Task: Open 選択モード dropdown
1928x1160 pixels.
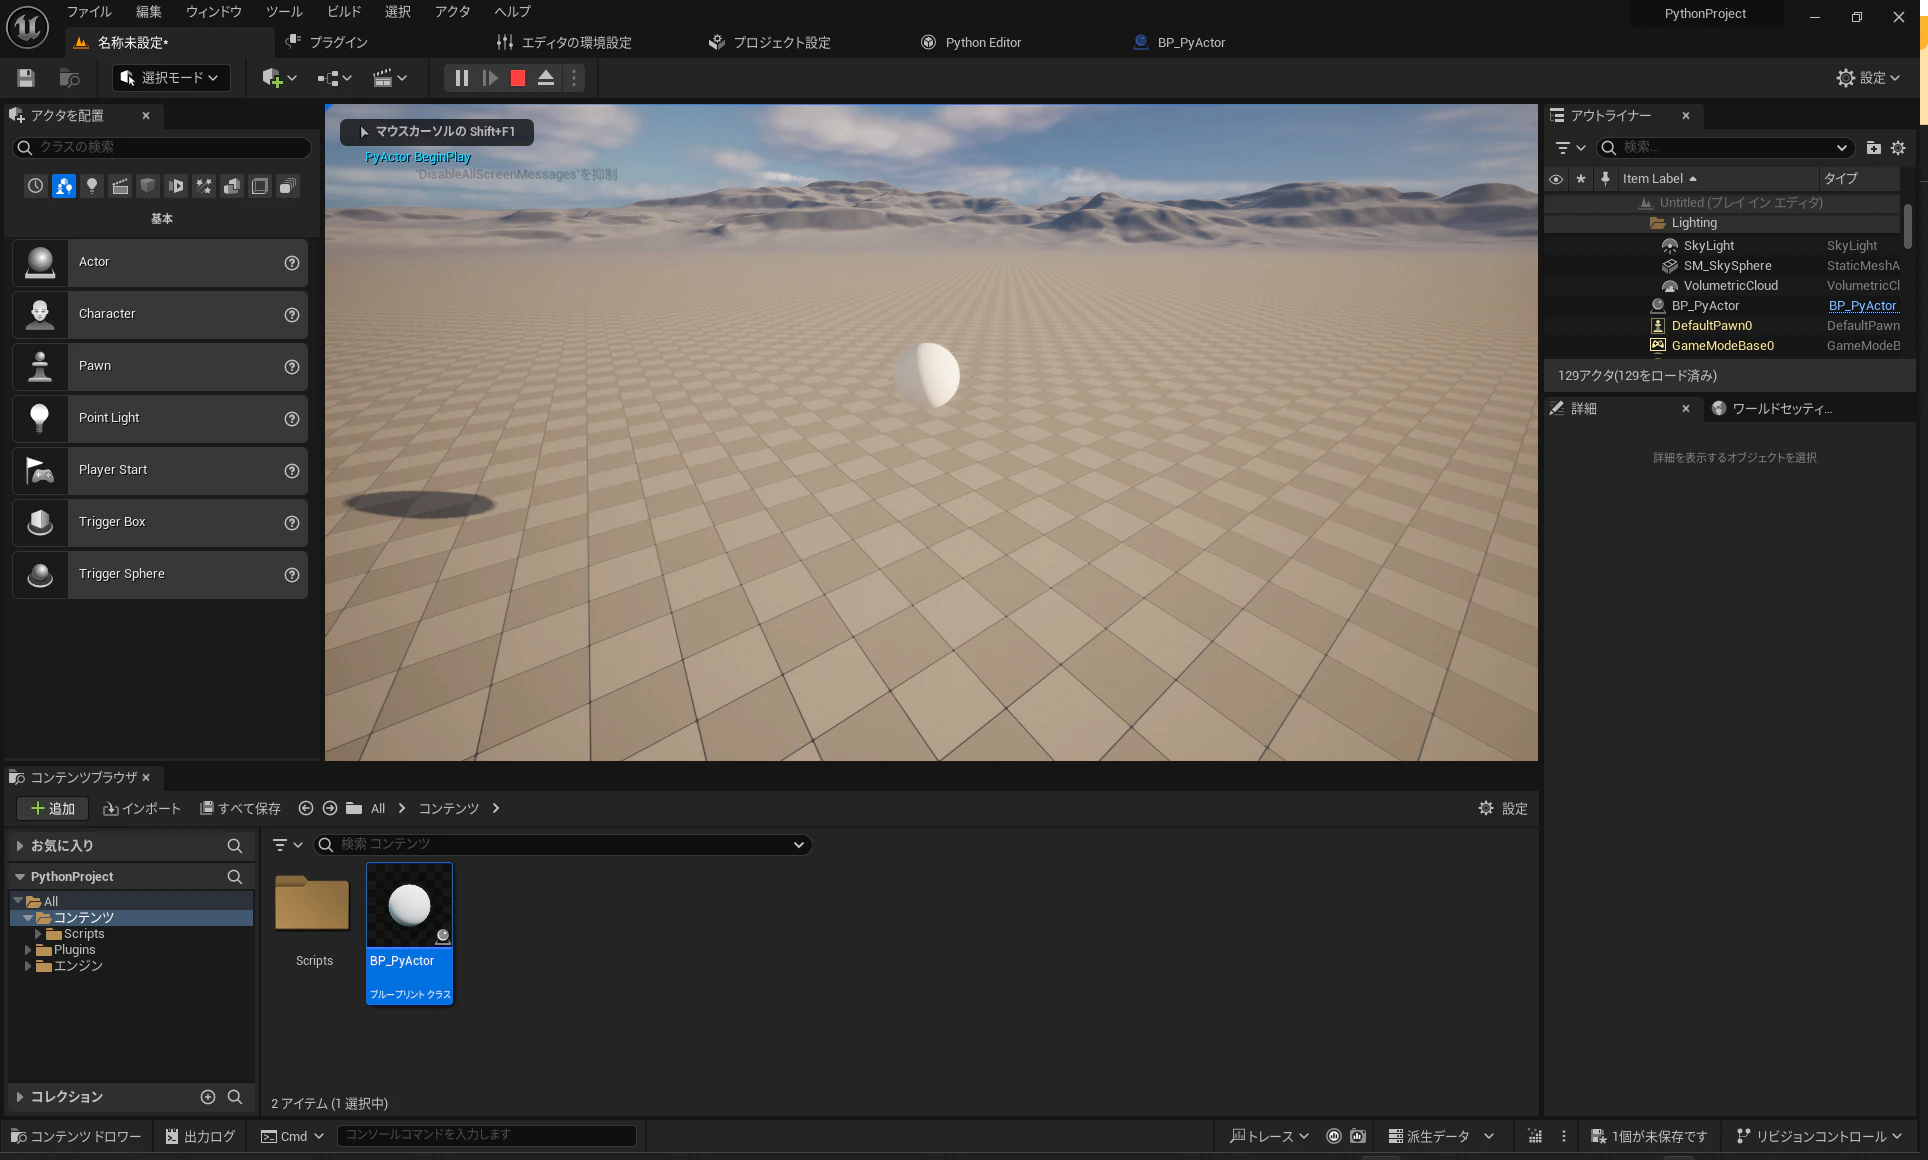Action: [x=171, y=78]
